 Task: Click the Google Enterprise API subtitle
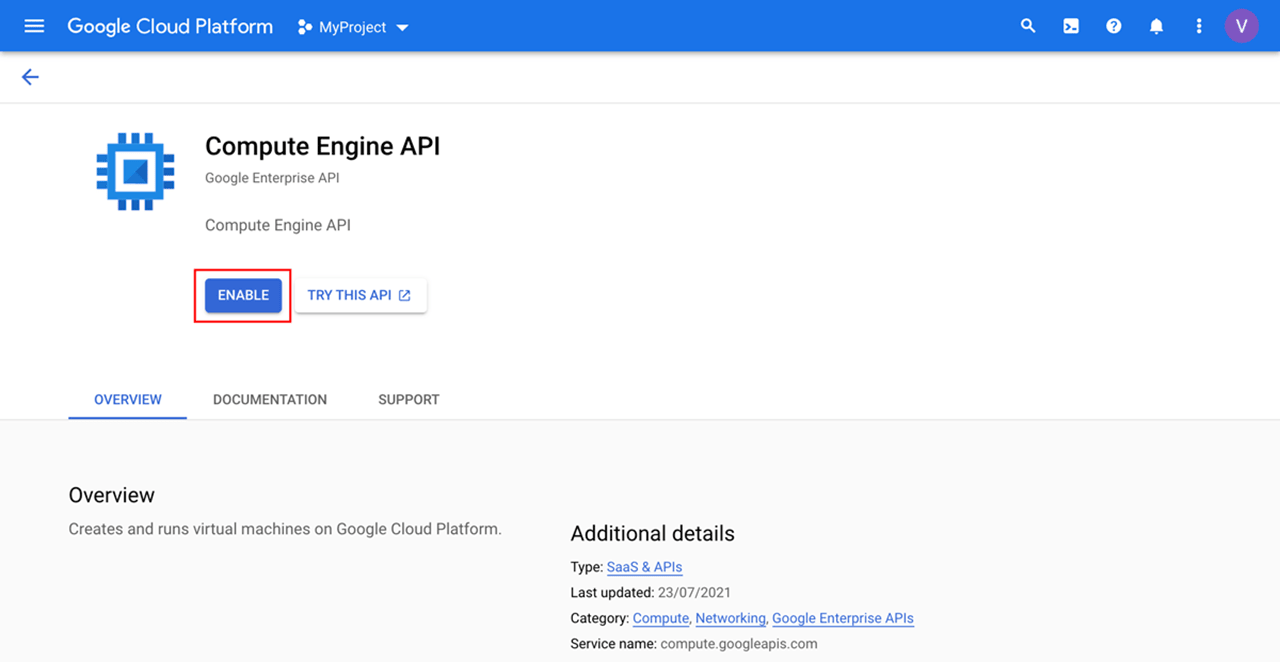(x=272, y=178)
